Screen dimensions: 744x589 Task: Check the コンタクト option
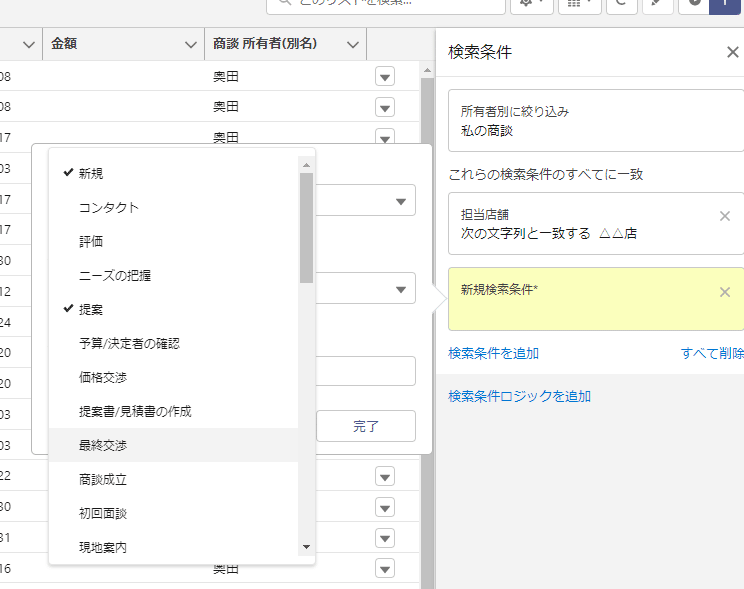pos(109,207)
